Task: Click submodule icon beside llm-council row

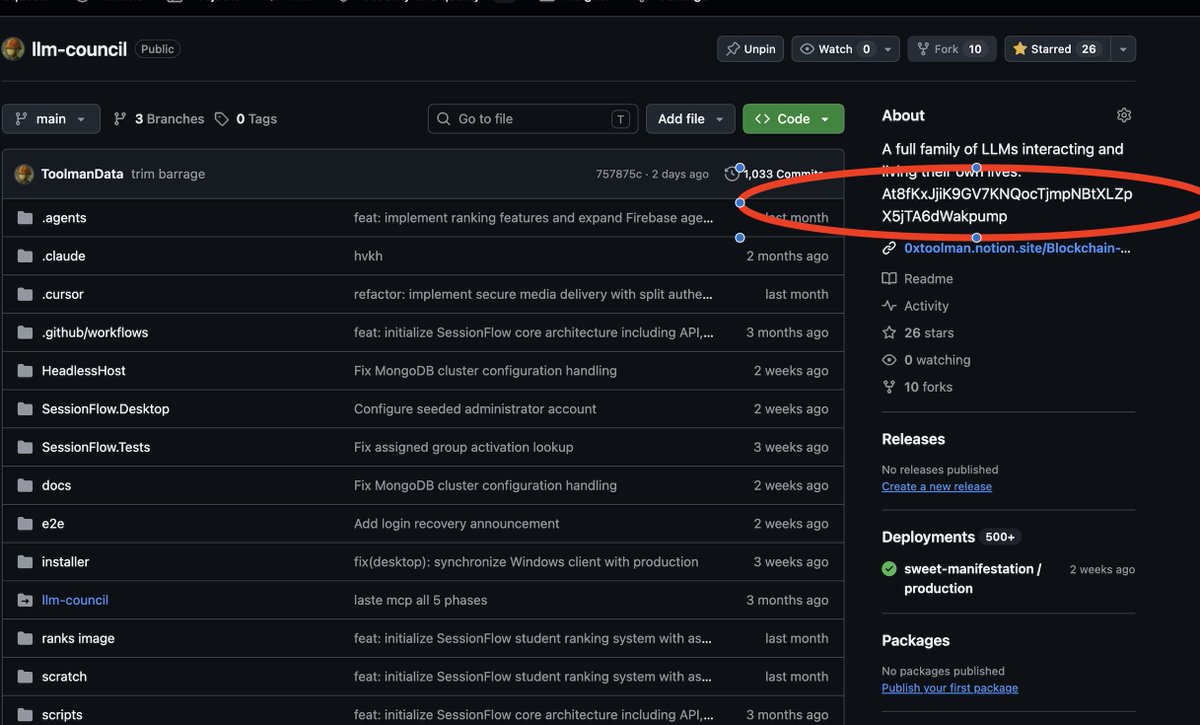Action: click(25, 600)
